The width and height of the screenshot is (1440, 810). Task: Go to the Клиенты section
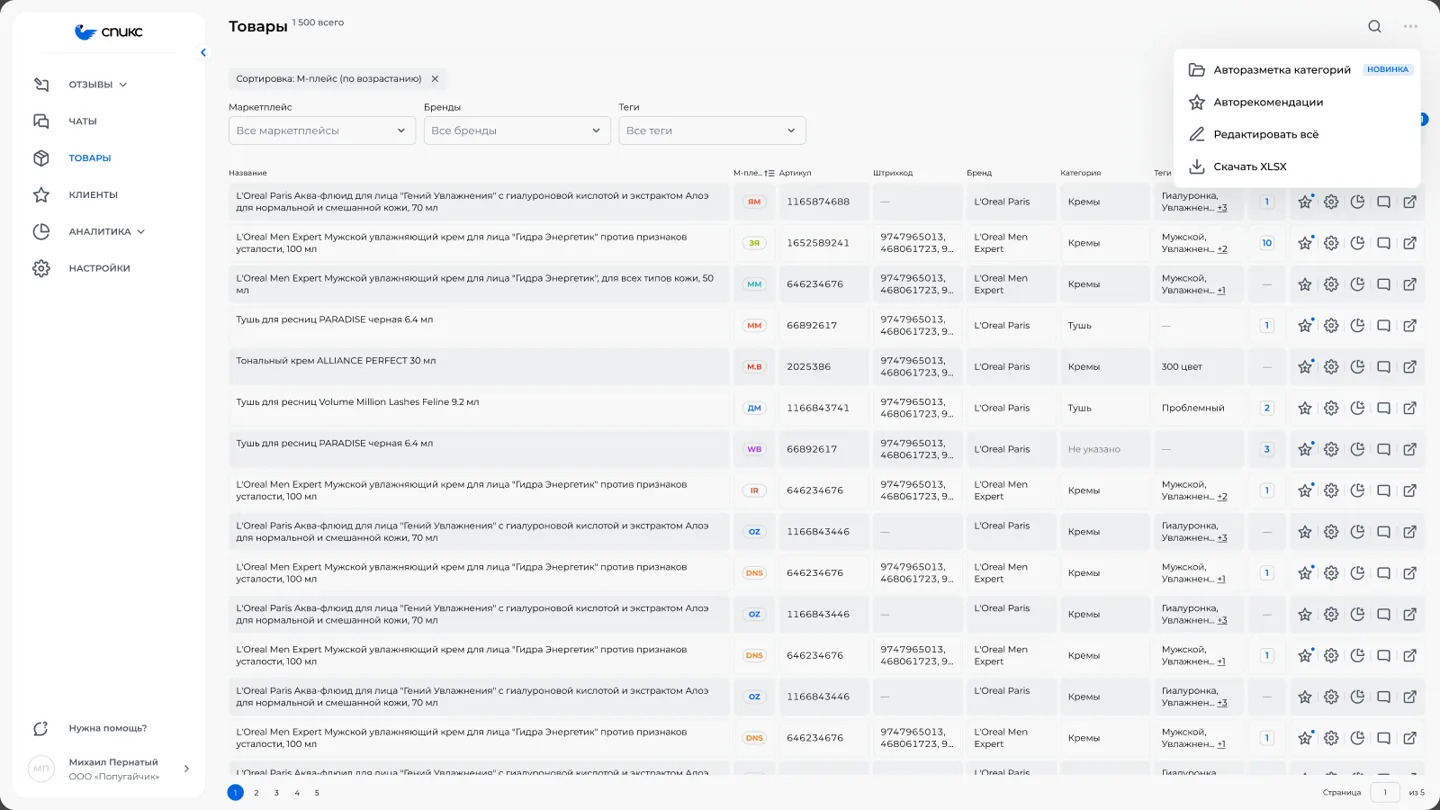click(x=93, y=195)
